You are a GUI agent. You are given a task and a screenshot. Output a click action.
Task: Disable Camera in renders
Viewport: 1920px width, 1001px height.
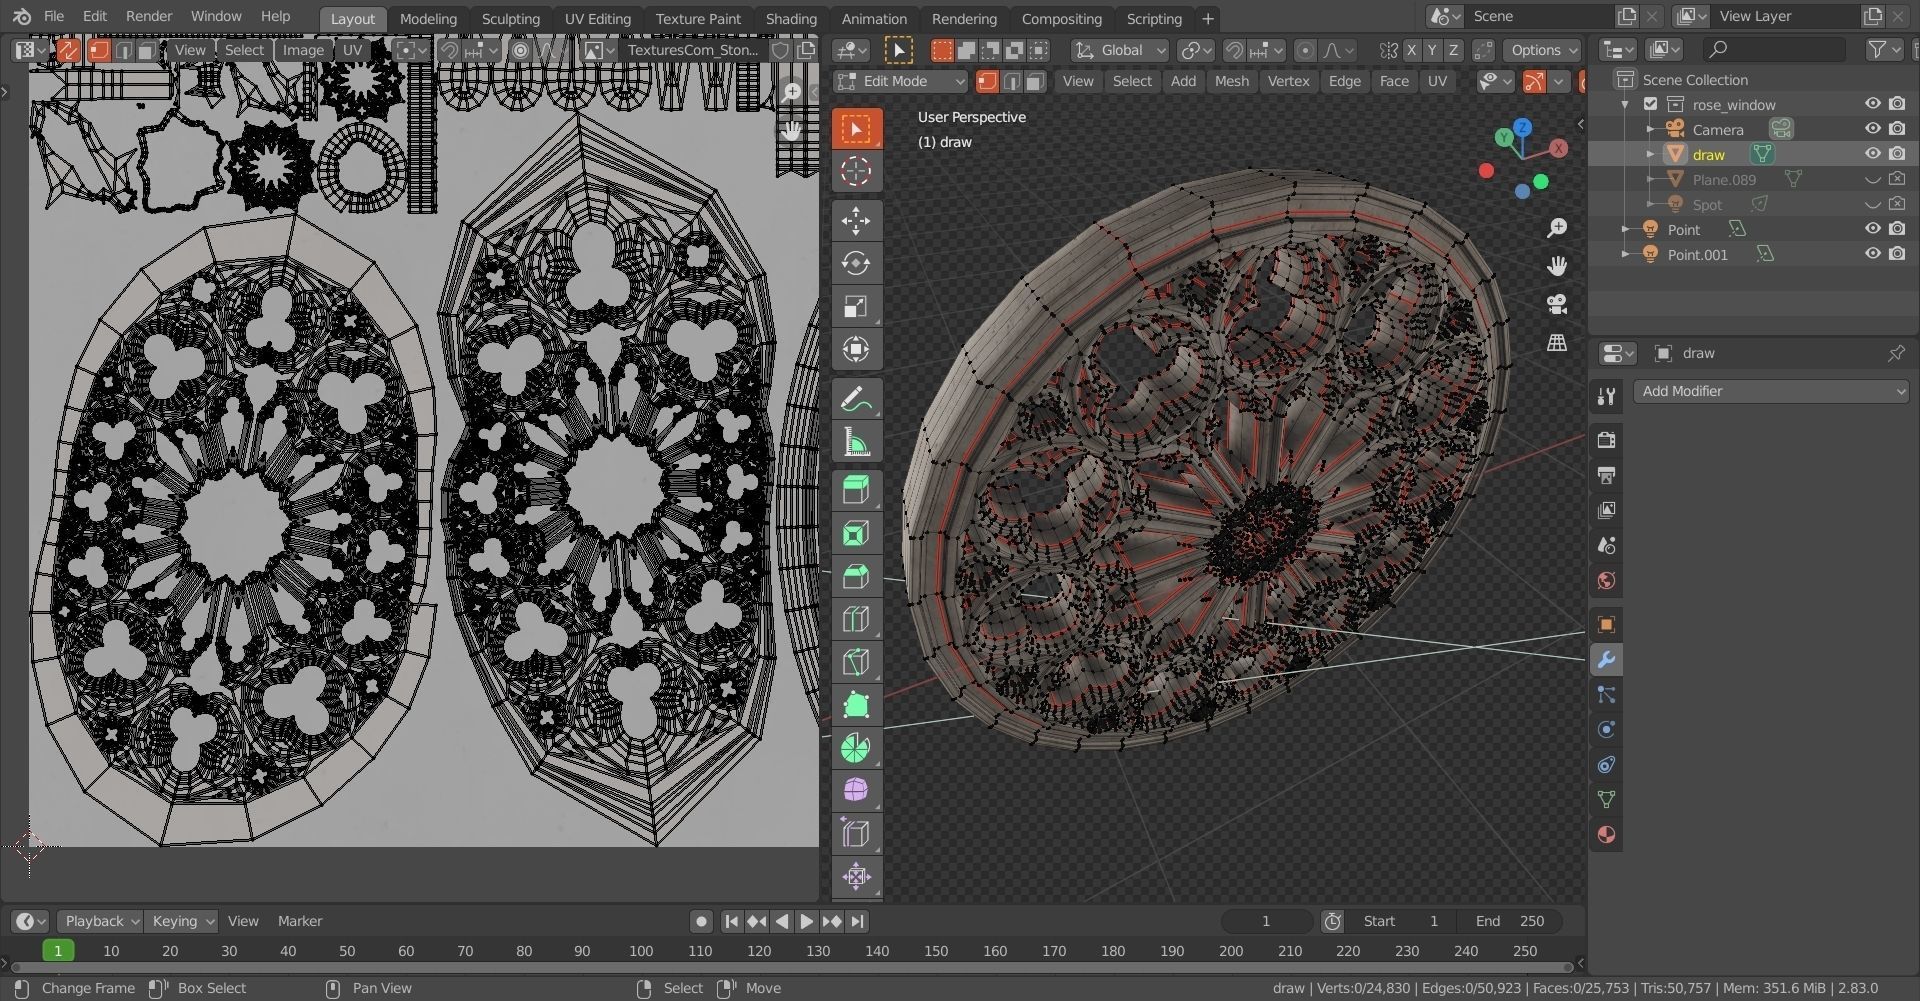pos(1897,129)
